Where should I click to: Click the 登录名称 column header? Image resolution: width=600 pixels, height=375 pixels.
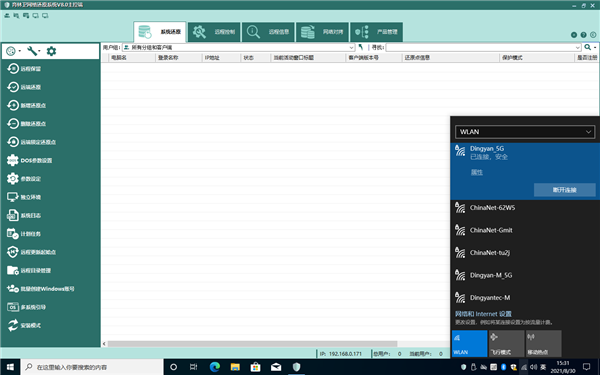pyautogui.click(x=179, y=58)
